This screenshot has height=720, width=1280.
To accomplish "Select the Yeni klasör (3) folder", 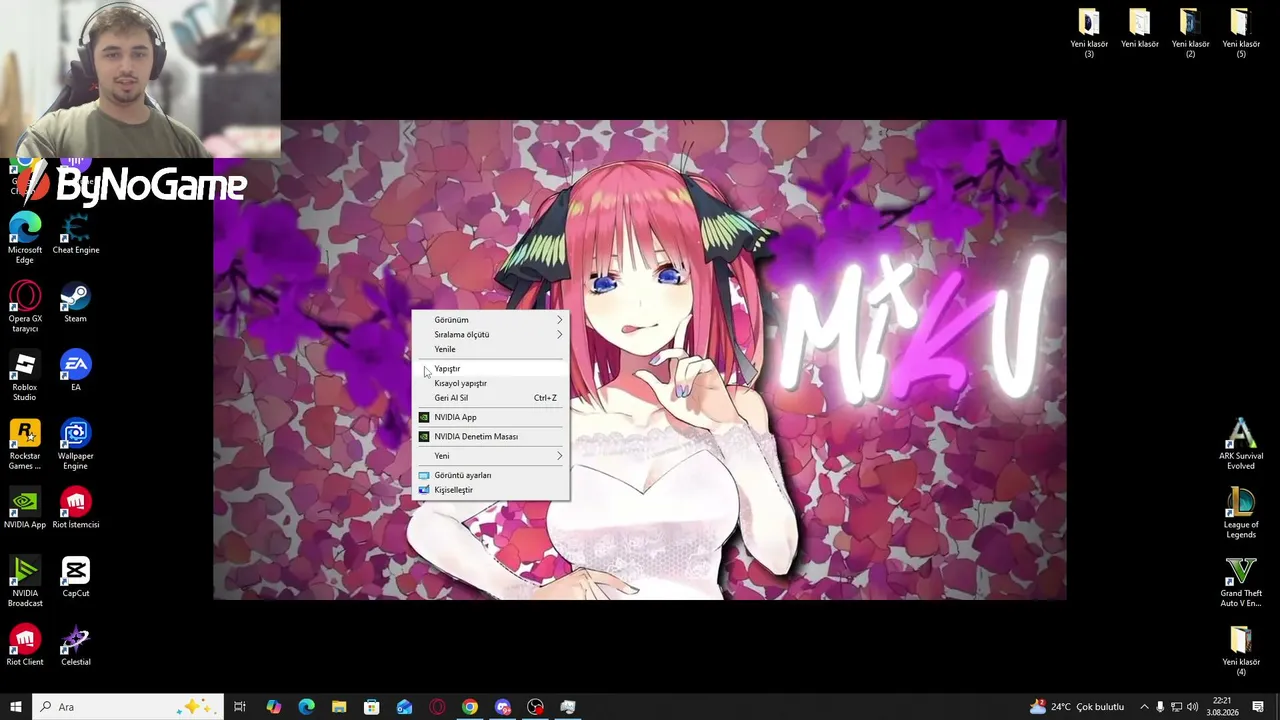I will [x=1089, y=33].
